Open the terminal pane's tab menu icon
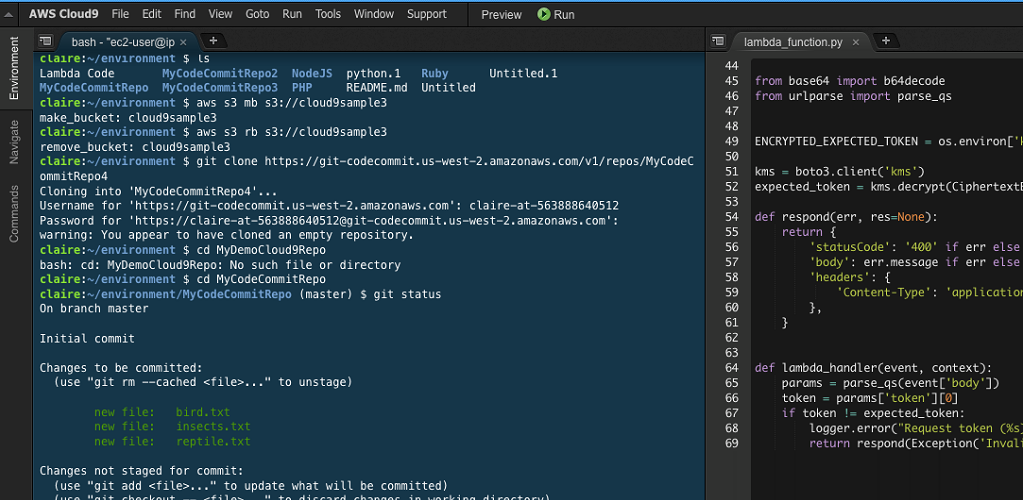 (44, 40)
